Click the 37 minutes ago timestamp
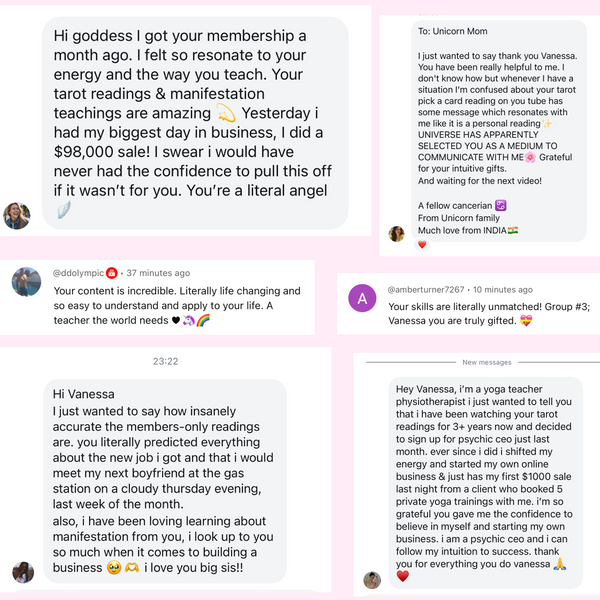The width and height of the screenshot is (600, 600). click(158, 273)
